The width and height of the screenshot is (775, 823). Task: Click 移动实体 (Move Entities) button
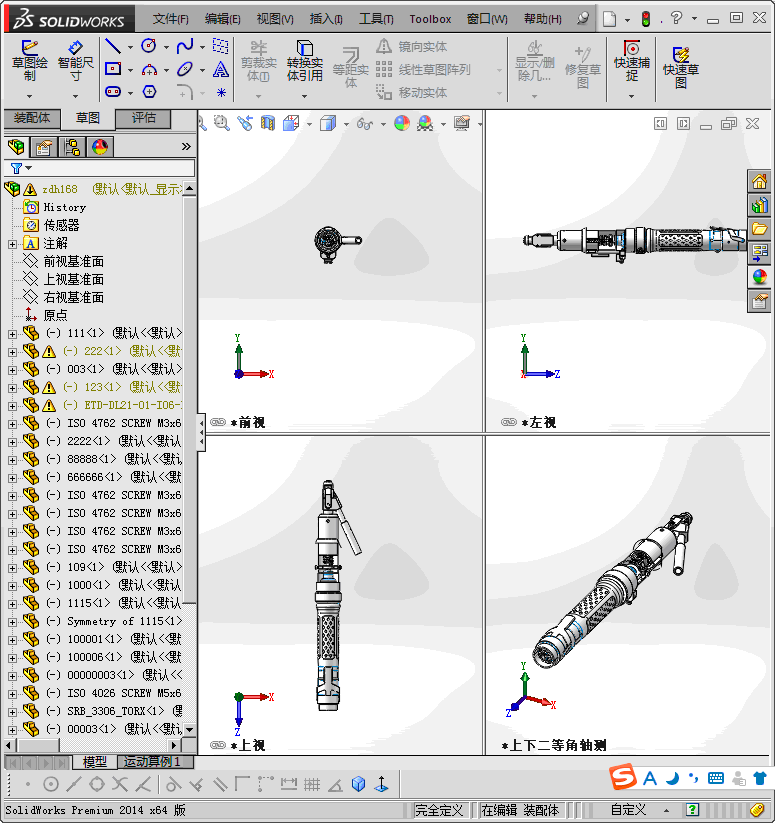(x=412, y=92)
